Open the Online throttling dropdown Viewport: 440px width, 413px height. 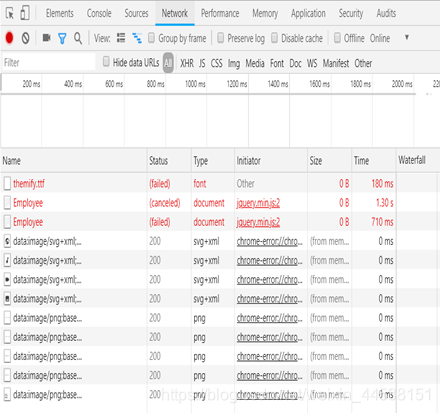[x=380, y=38]
